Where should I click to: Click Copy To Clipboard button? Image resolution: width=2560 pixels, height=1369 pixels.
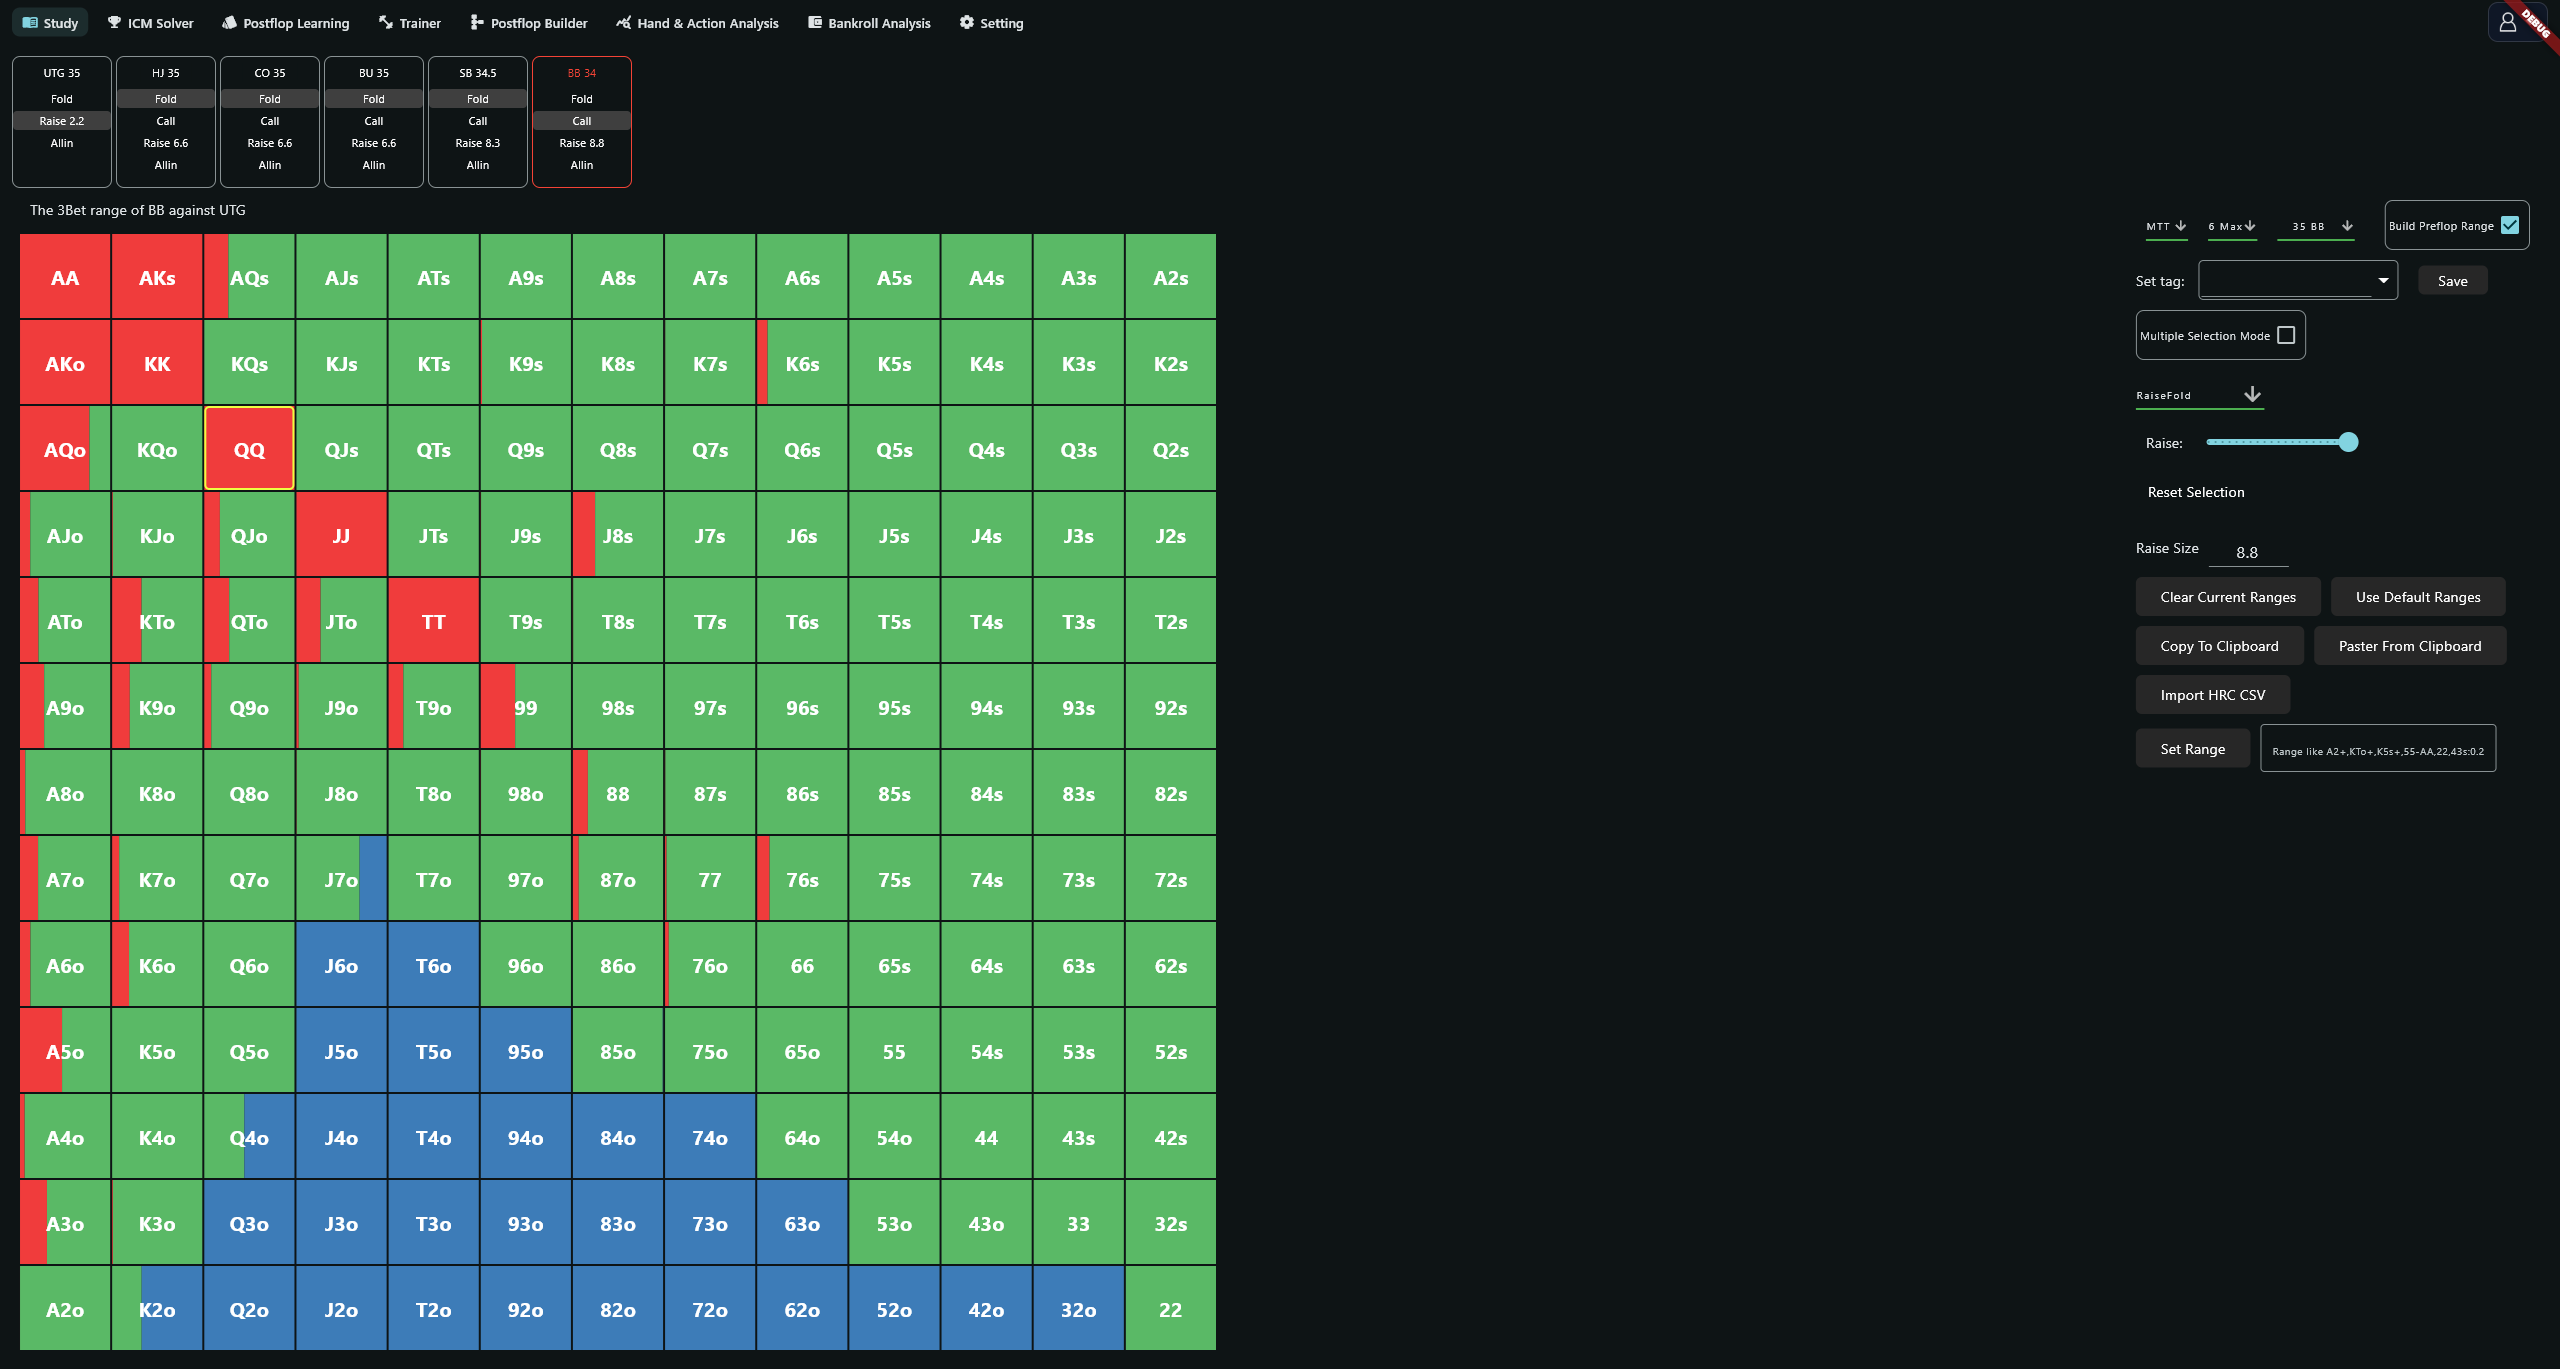pos(2219,646)
